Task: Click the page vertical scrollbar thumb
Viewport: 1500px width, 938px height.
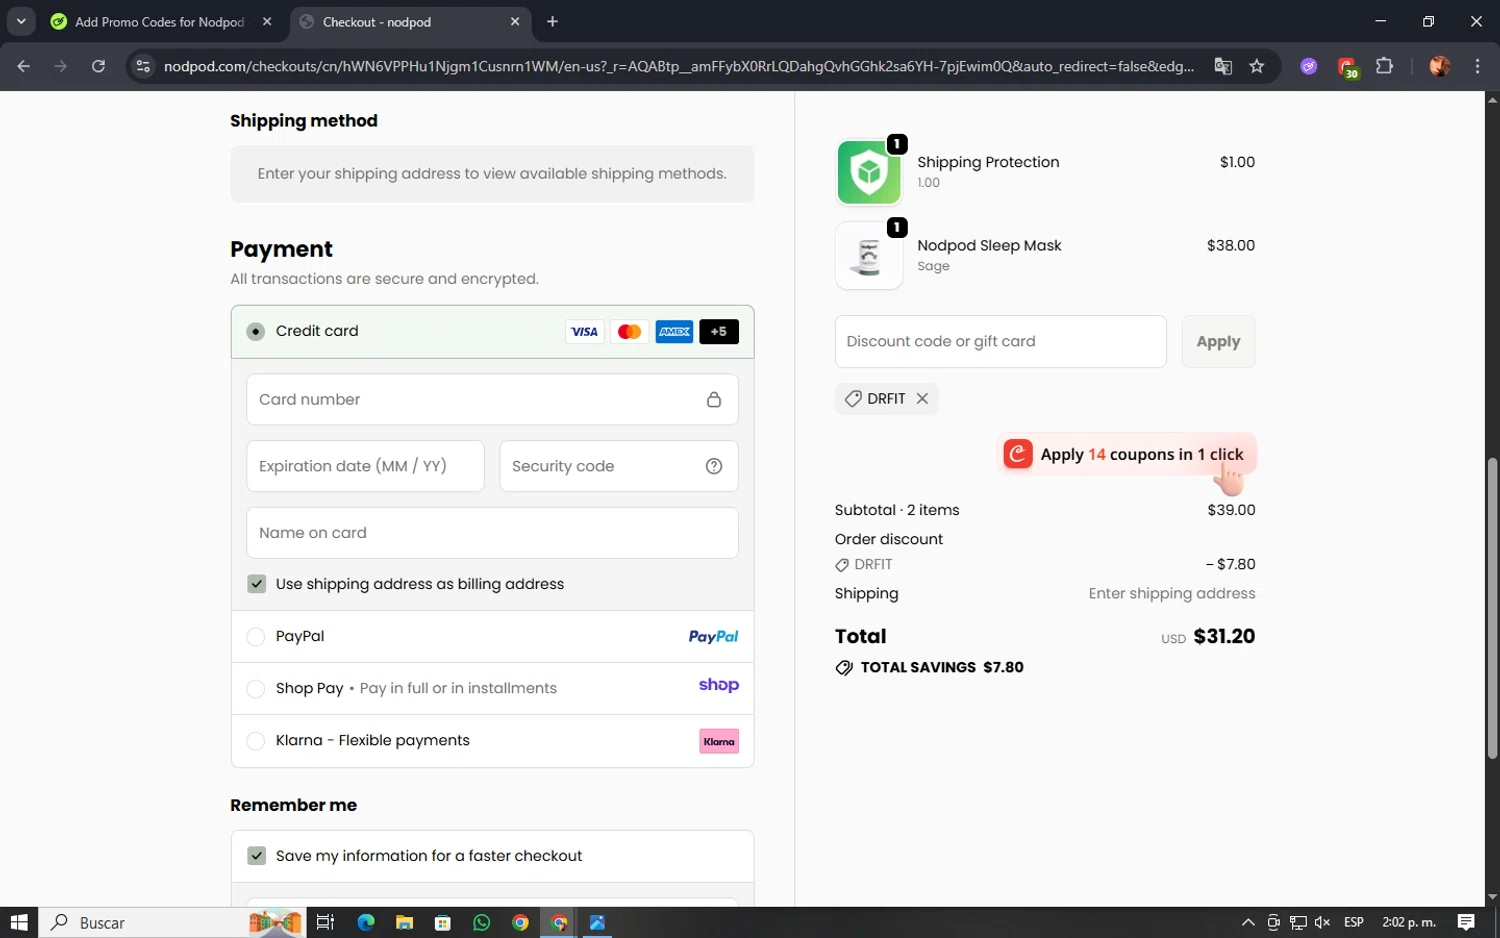Action: 1492,608
